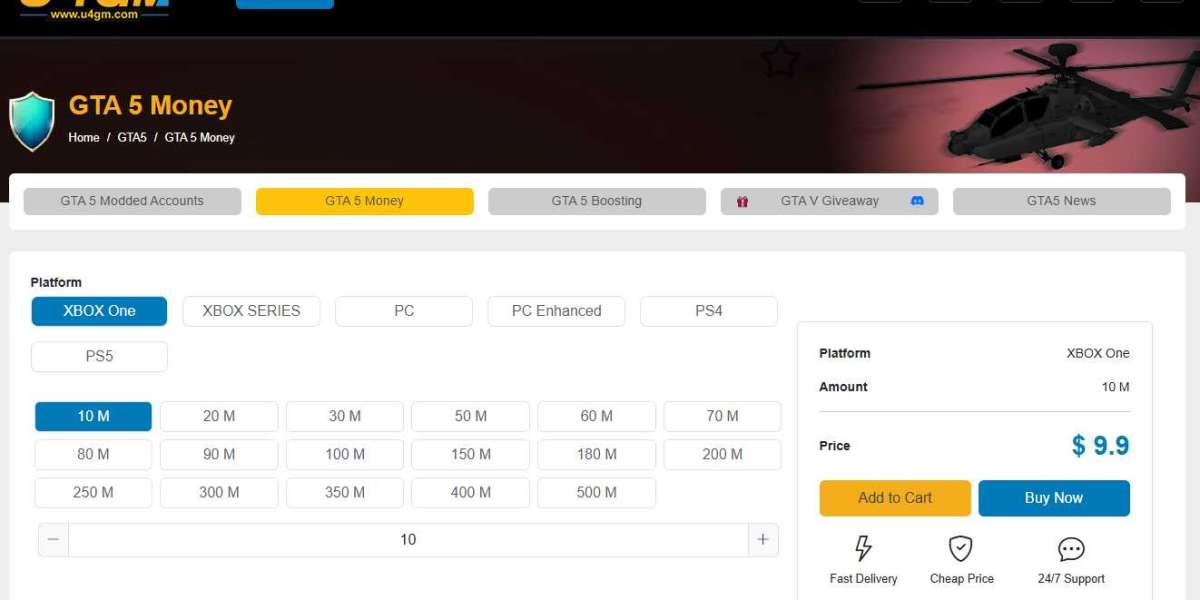Select the PS5 platform option
The image size is (1200, 600).
99,356
